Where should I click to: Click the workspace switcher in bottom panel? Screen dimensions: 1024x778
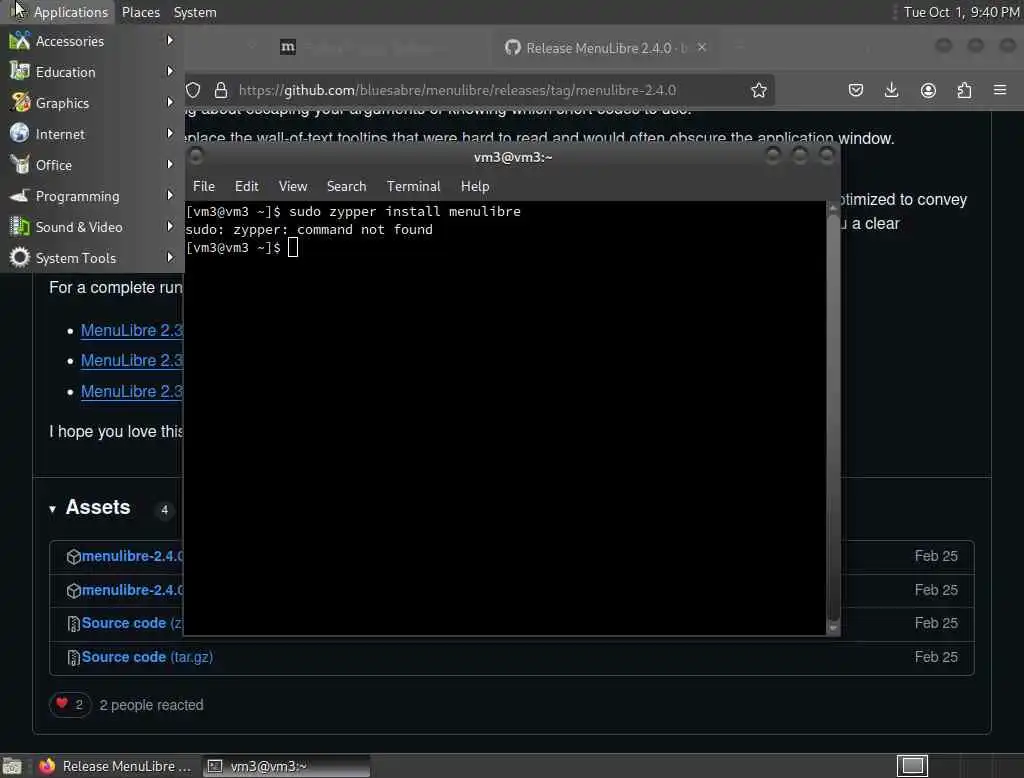(x=912, y=766)
